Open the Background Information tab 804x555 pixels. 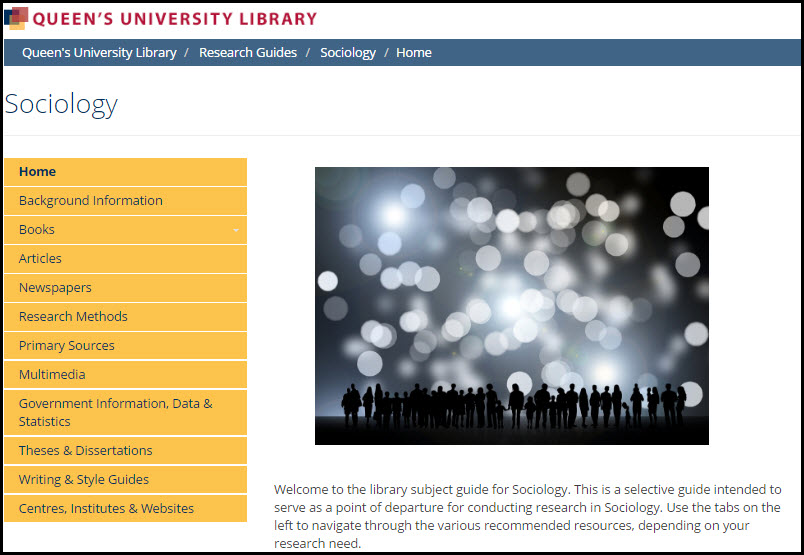click(126, 201)
